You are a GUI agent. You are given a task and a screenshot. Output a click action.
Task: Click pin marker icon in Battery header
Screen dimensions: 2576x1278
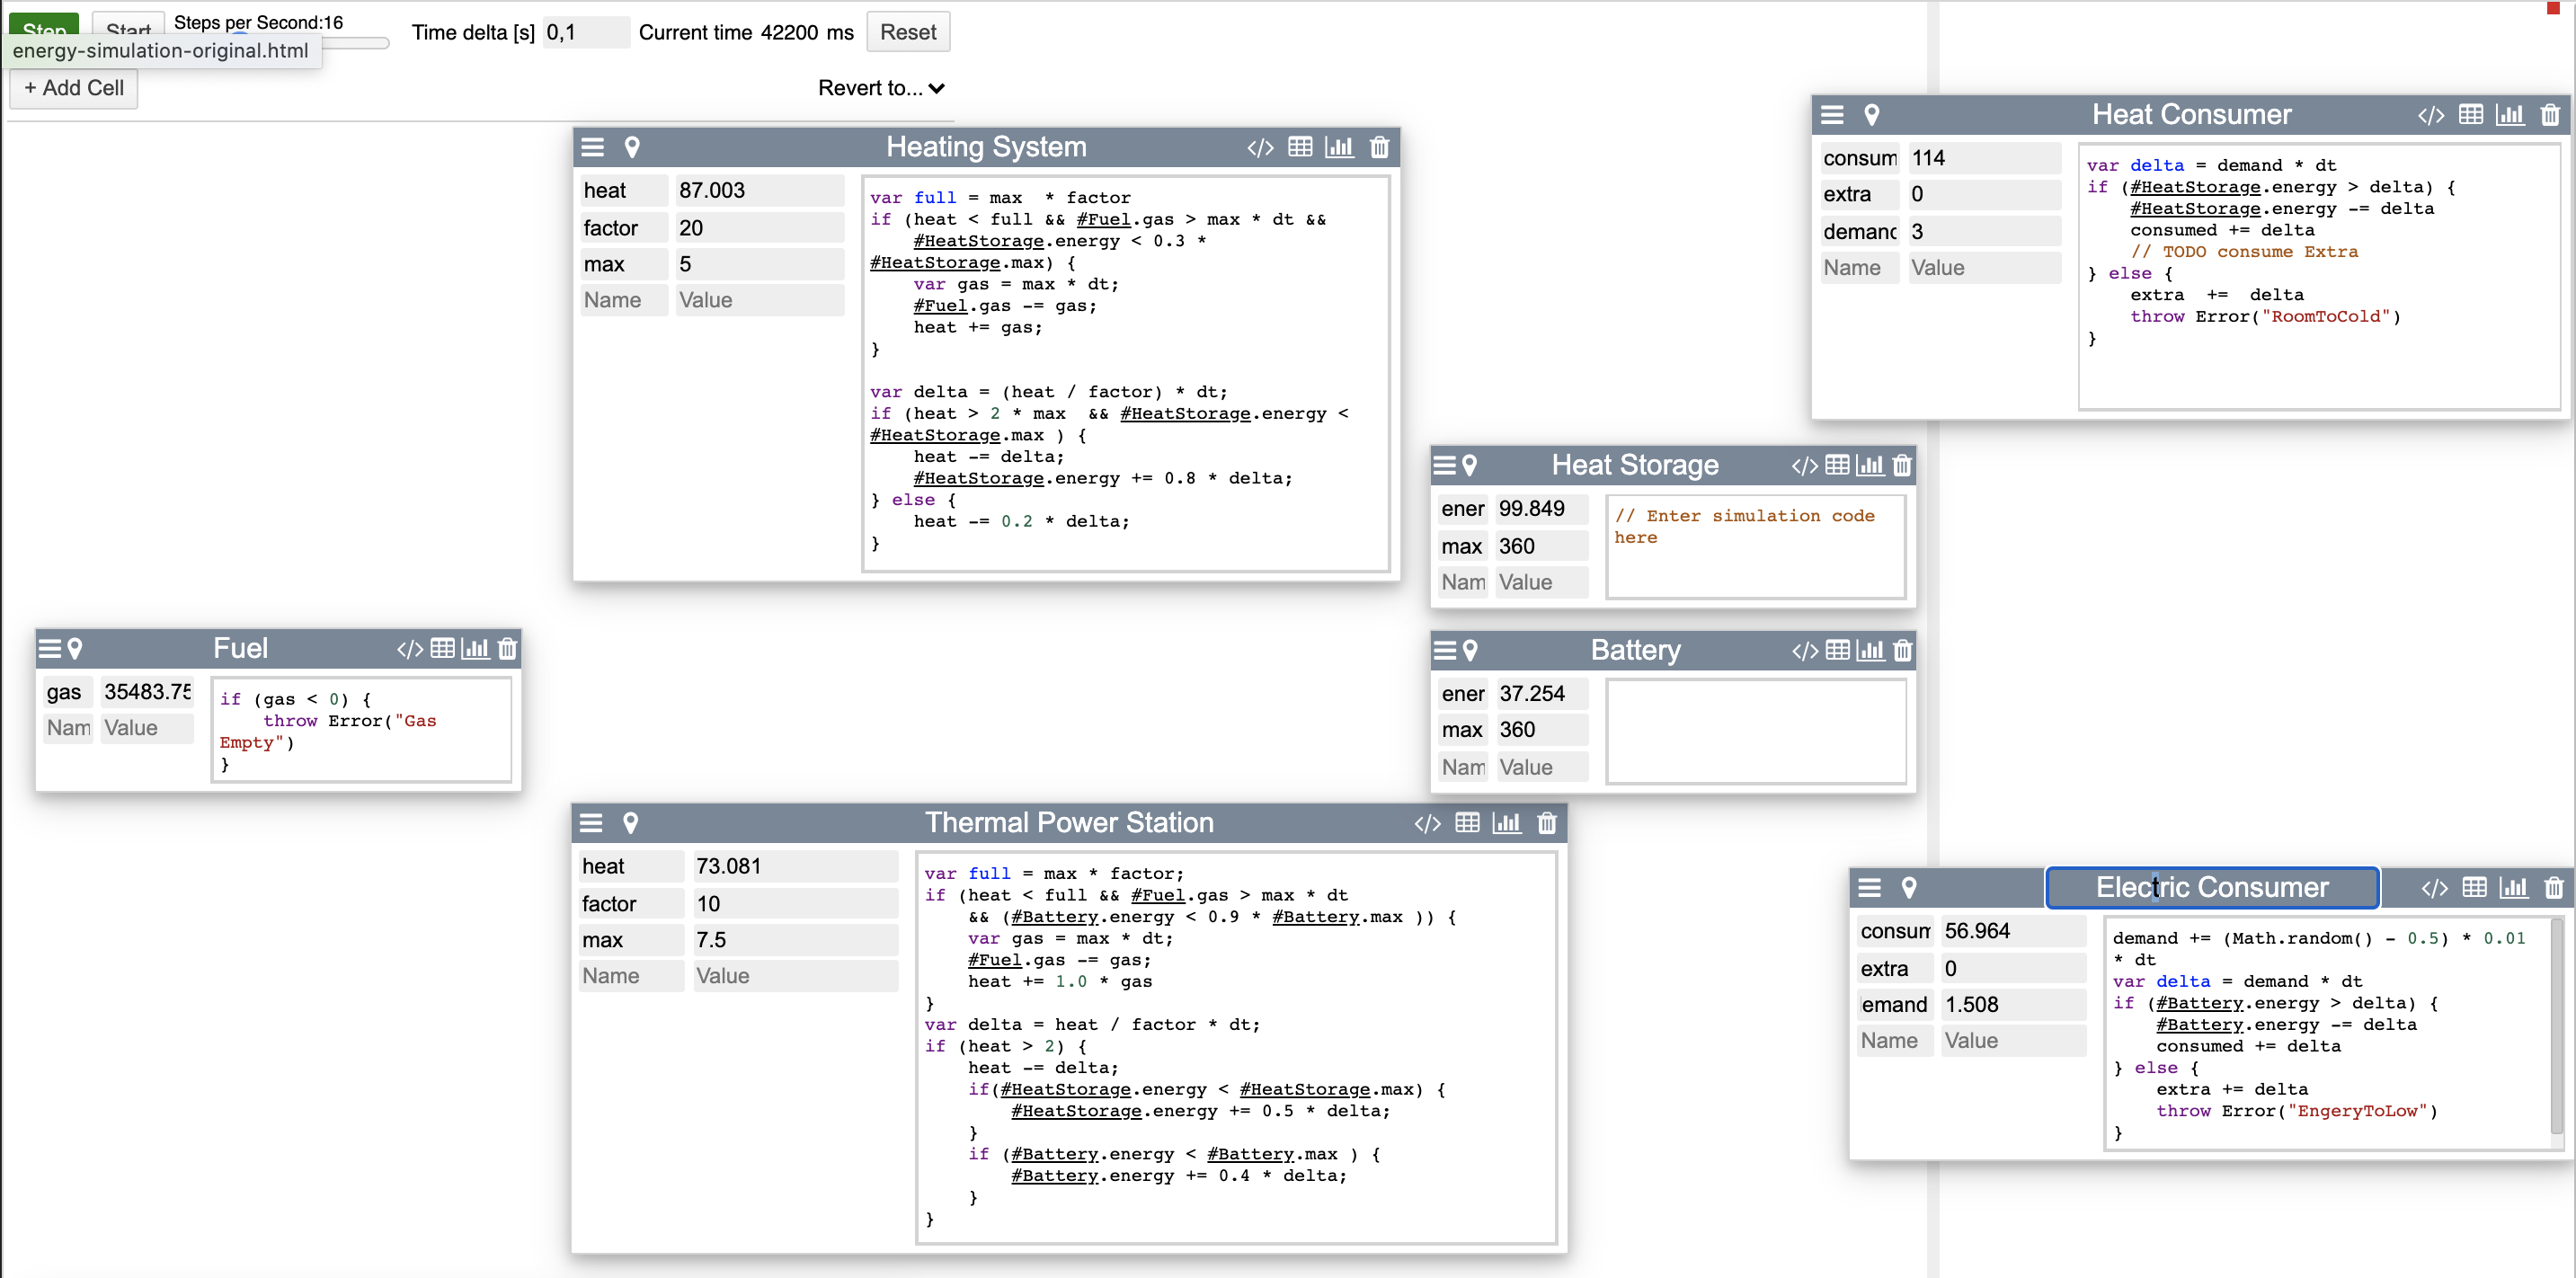pyautogui.click(x=1469, y=651)
